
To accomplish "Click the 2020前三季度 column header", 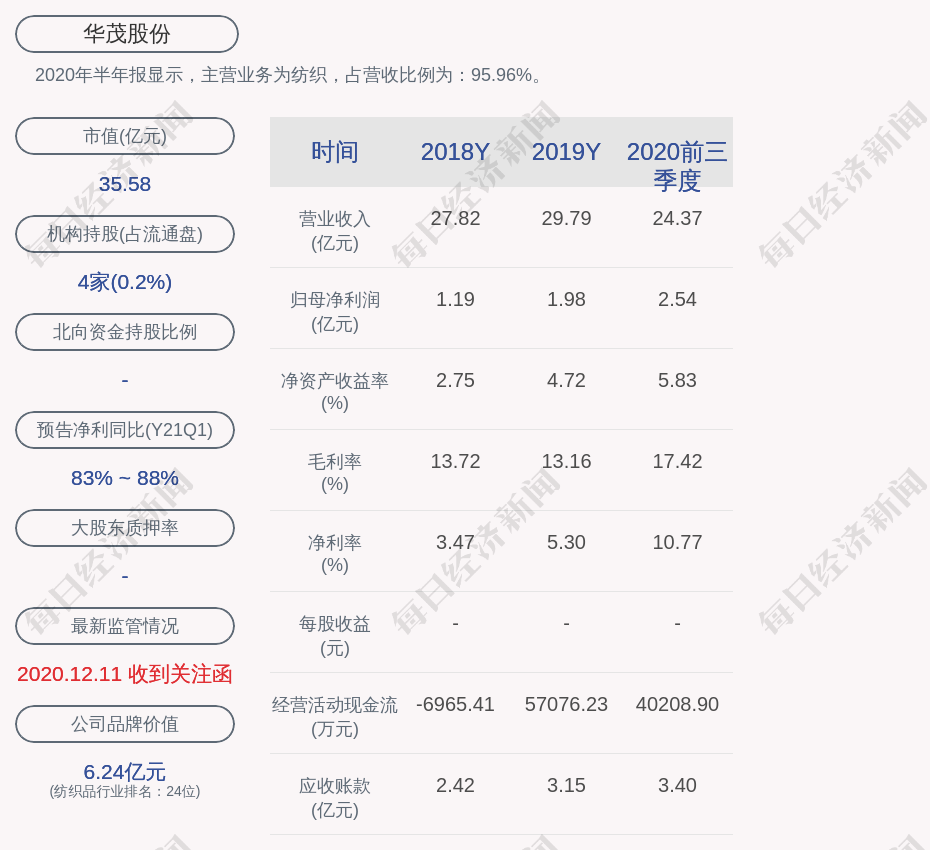I will 677,166.
